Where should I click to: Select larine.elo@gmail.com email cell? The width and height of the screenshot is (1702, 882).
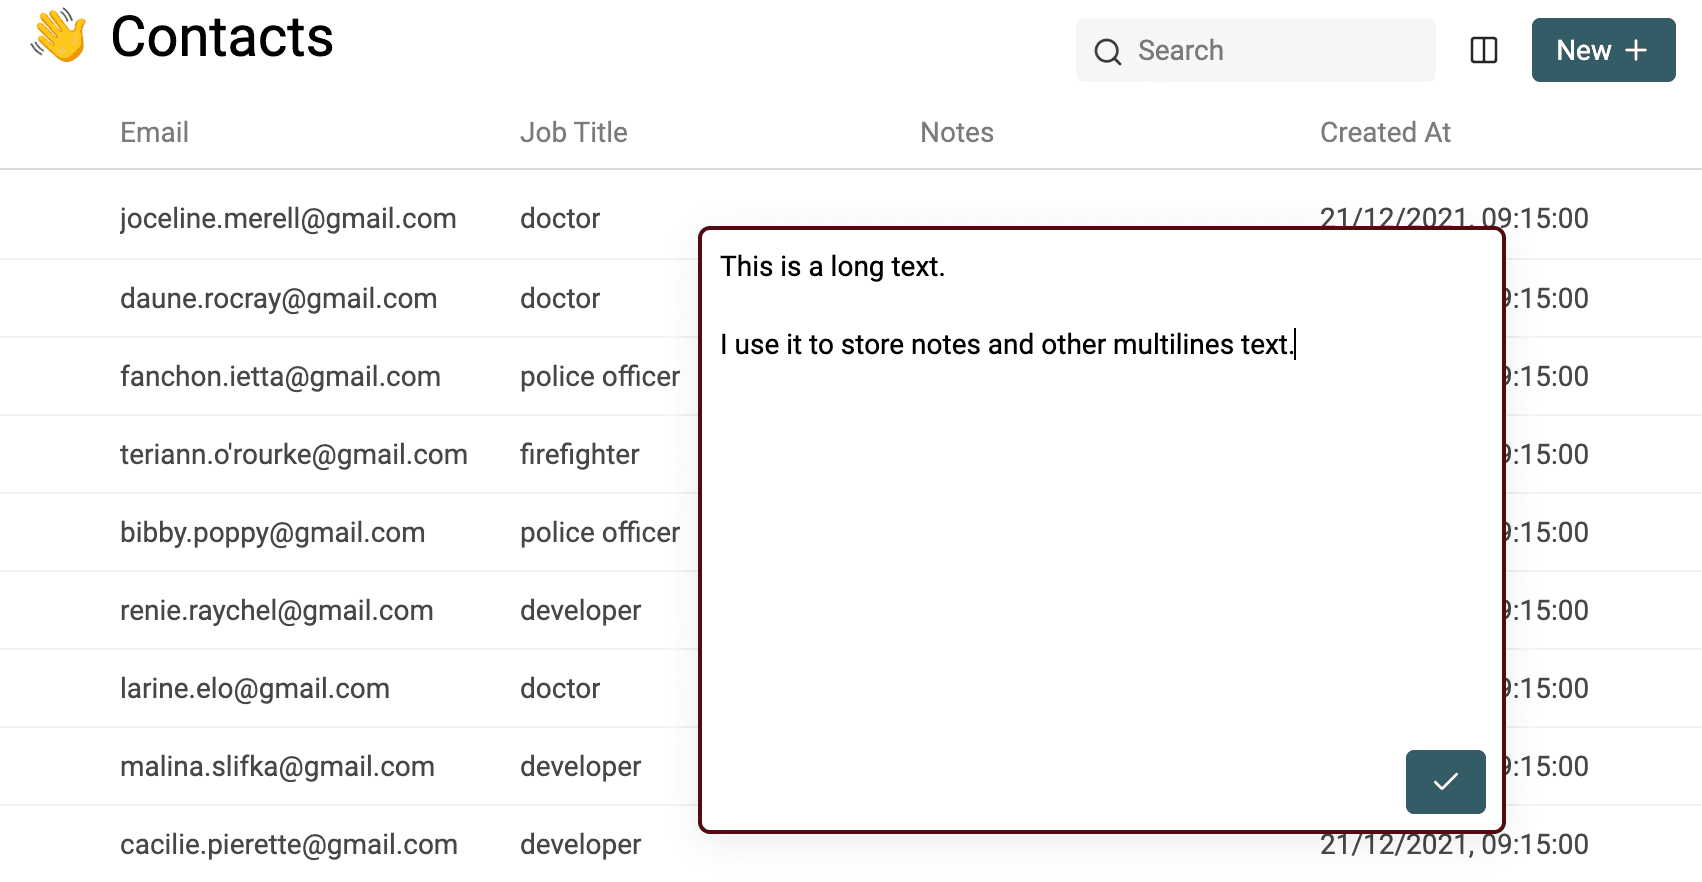pos(254,689)
